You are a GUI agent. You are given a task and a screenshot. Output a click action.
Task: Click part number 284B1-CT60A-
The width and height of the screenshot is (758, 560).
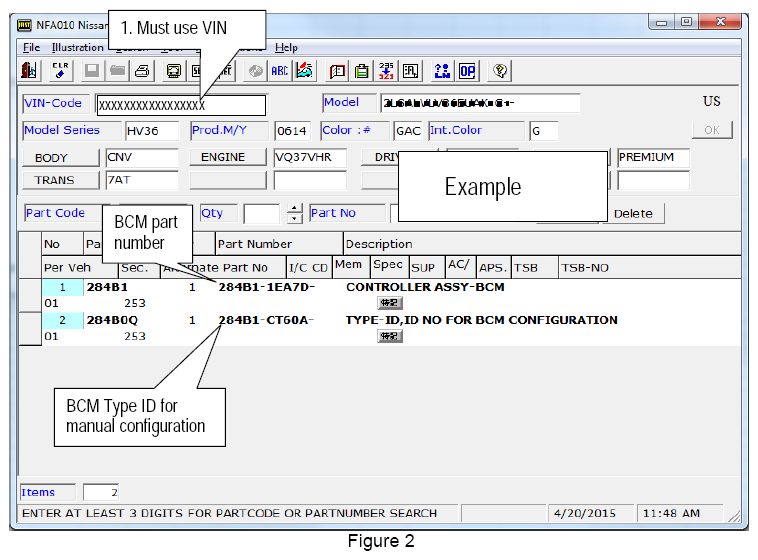click(267, 320)
